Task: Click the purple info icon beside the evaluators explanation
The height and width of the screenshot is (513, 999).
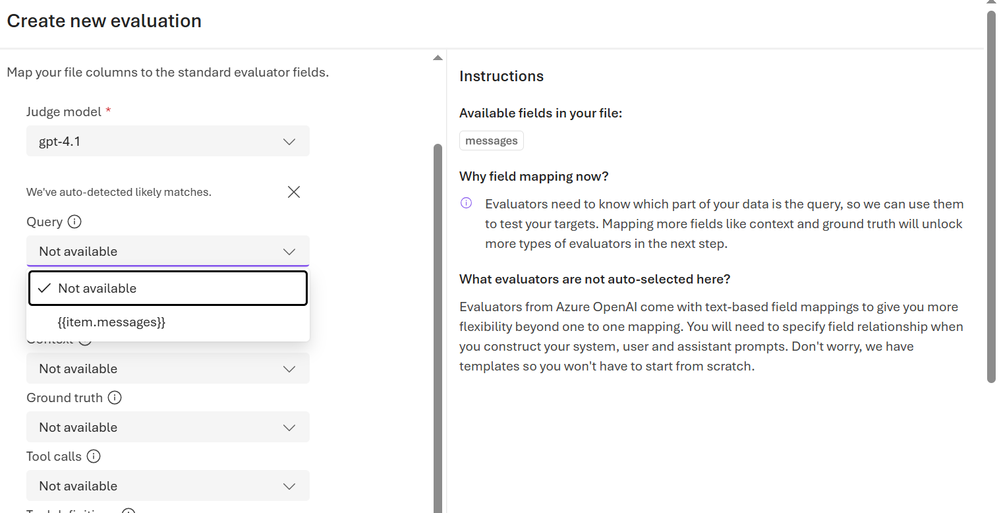Action: pos(466,203)
